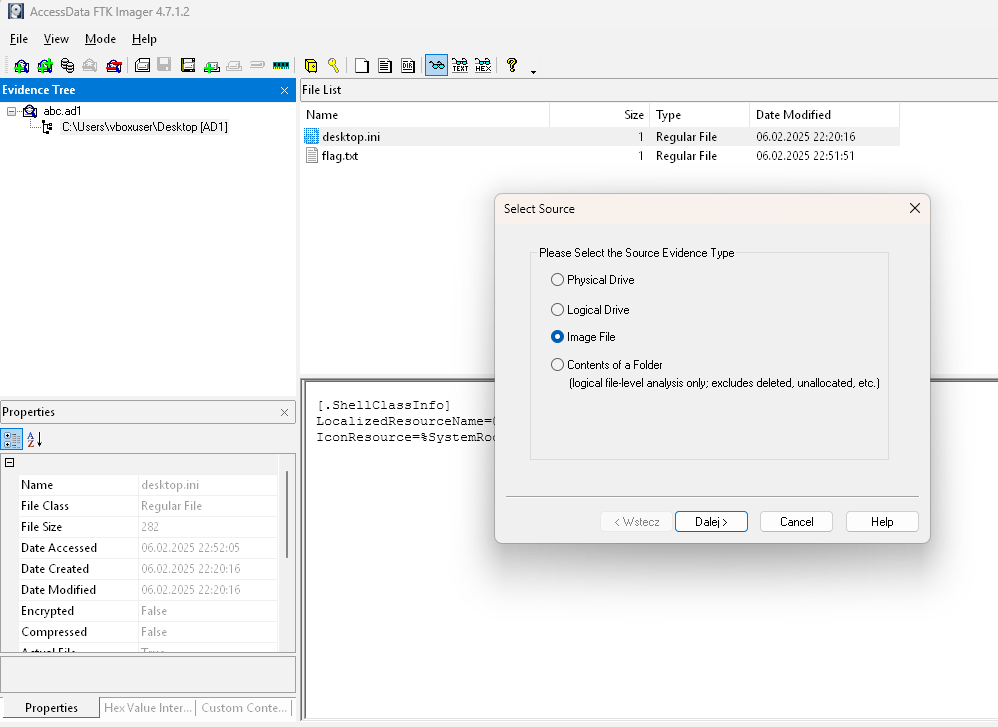Click the Create Disk Image icon
Image resolution: width=998 pixels, height=727 pixels.
(143, 66)
